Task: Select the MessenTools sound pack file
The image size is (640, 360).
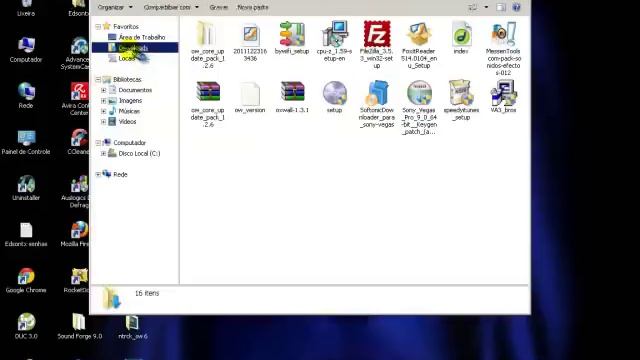Action: point(503,34)
